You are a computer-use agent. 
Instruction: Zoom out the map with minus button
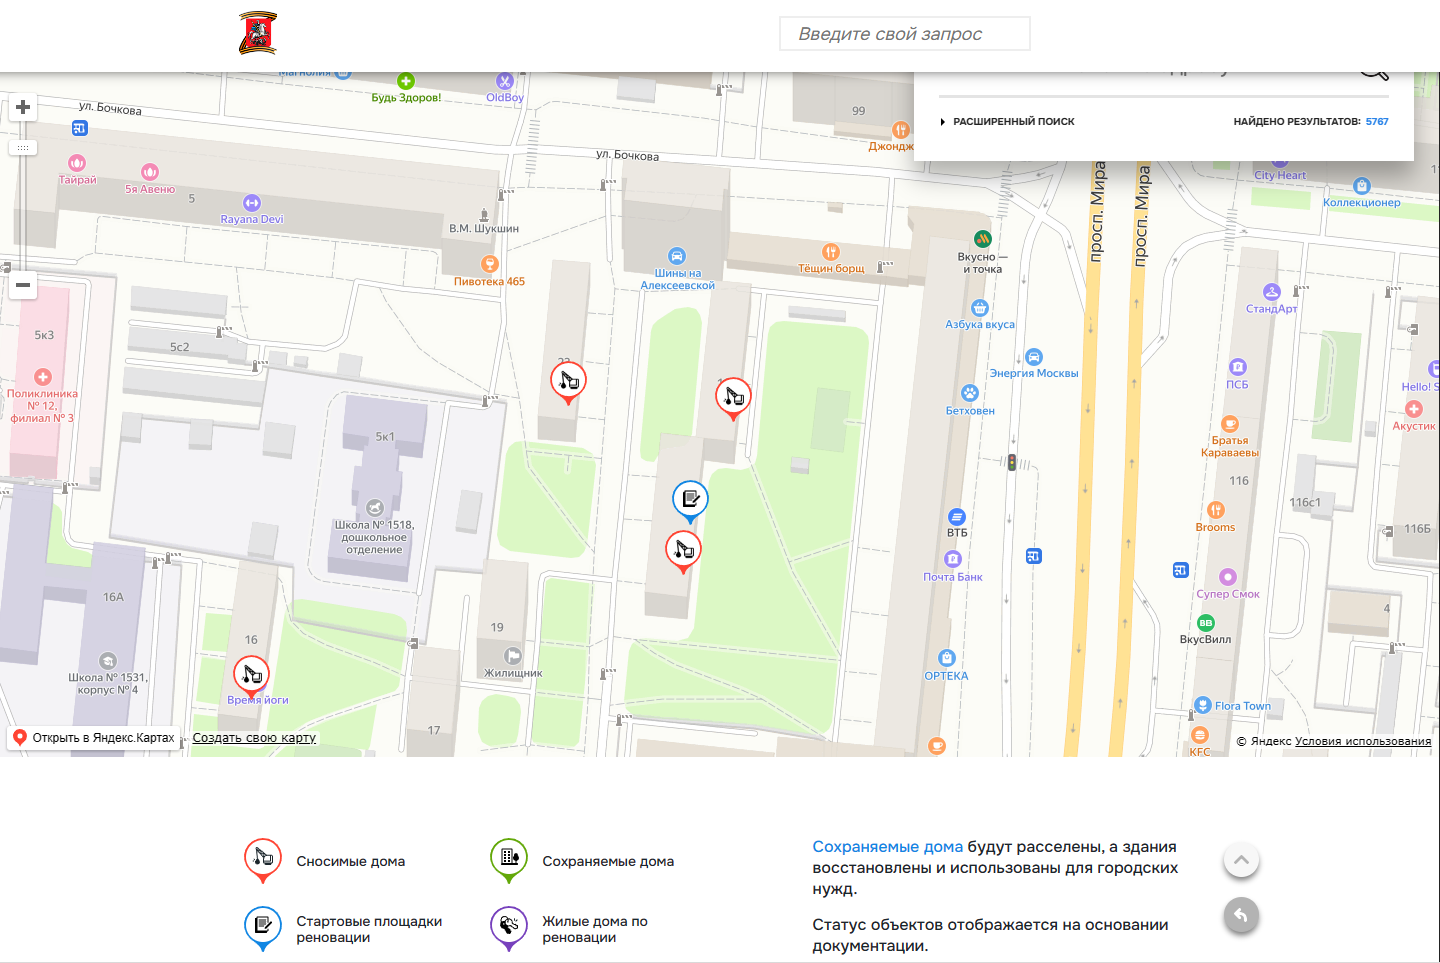coord(23,285)
